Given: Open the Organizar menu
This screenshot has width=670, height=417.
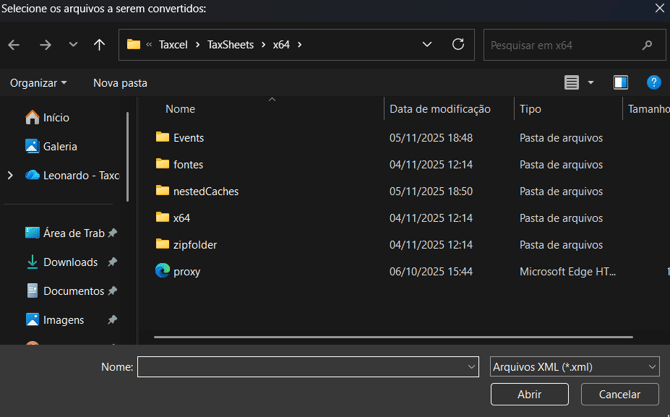Looking at the screenshot, I should (38, 83).
